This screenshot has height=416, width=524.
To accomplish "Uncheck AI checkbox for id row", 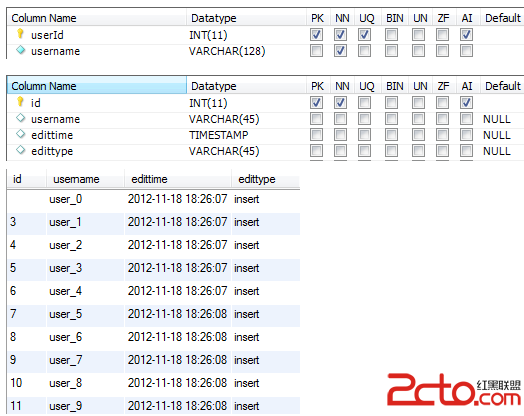I will point(466,103).
